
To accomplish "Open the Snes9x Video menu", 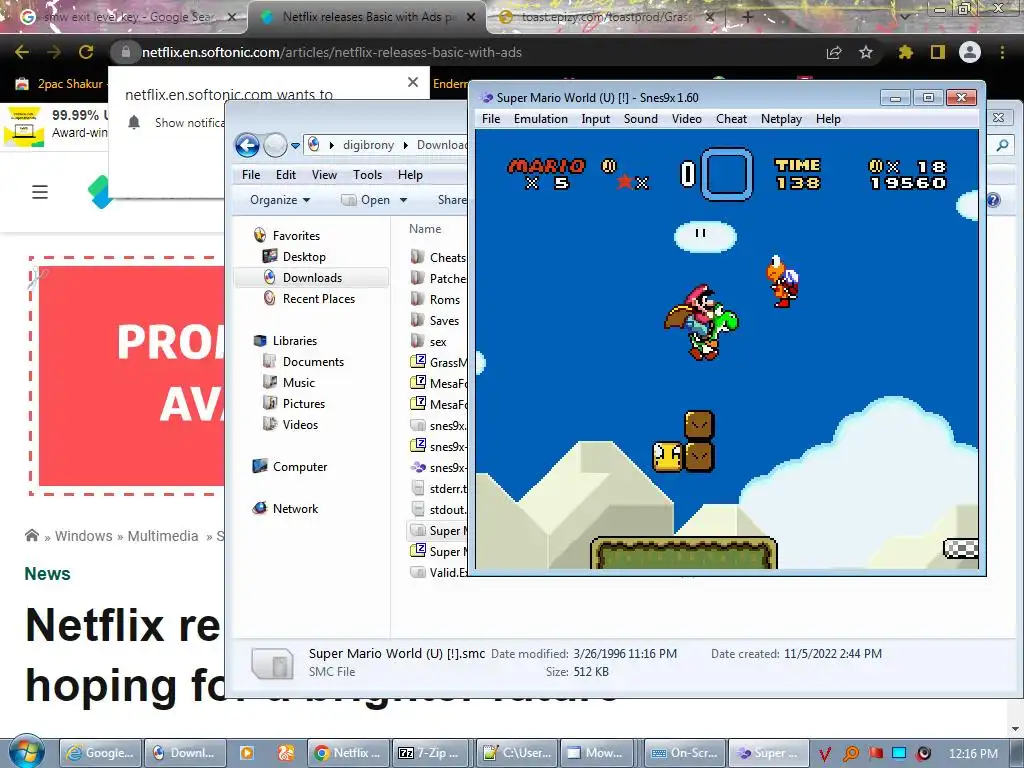I will (x=686, y=119).
